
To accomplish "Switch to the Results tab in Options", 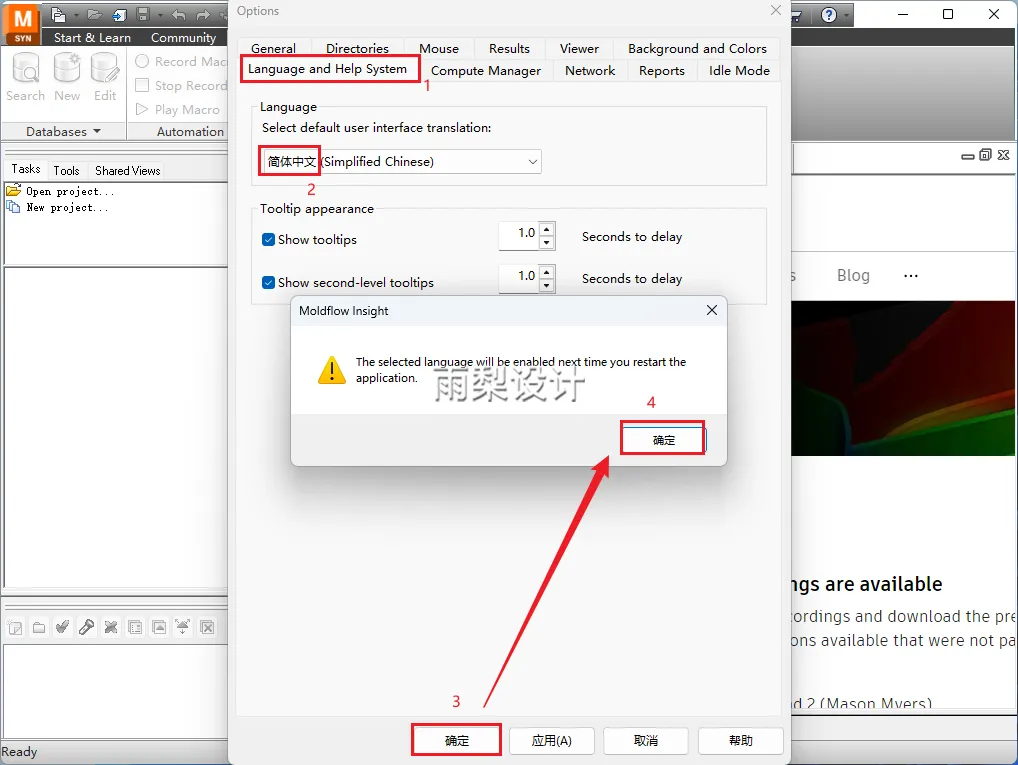I will point(509,49).
